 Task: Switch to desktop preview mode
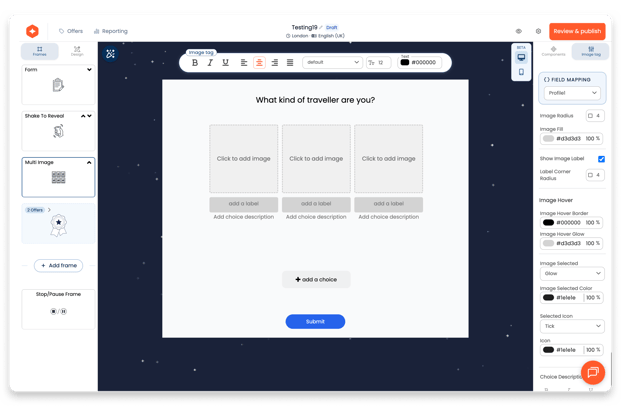(521, 57)
